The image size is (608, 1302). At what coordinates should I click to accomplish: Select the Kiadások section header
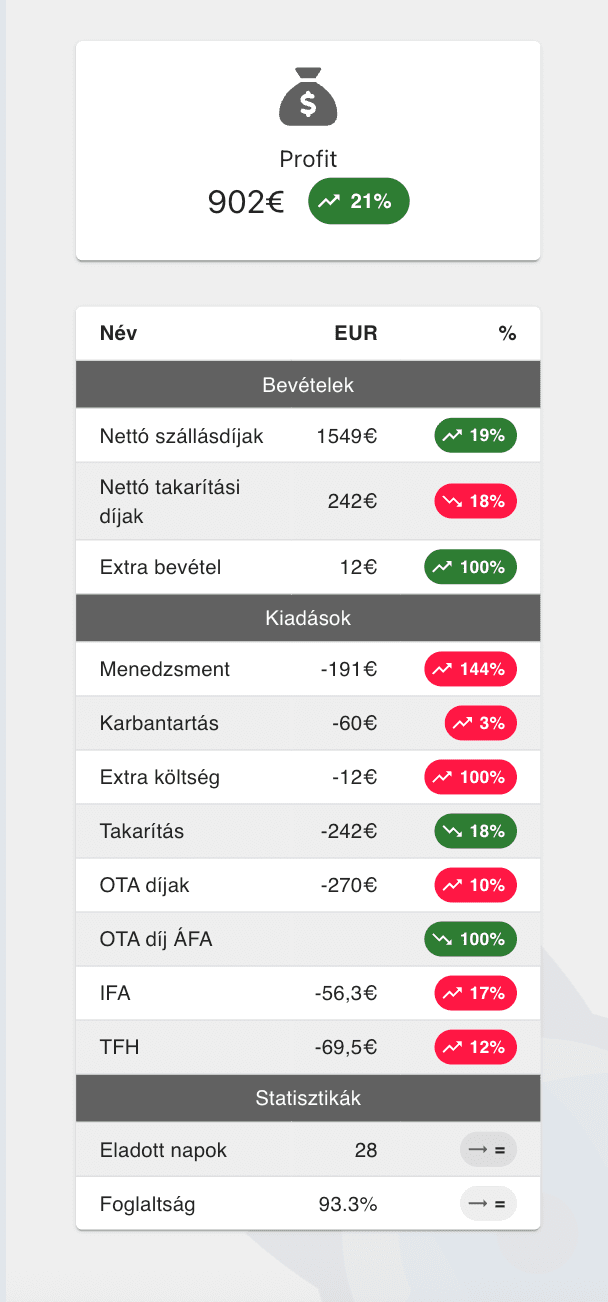click(308, 619)
